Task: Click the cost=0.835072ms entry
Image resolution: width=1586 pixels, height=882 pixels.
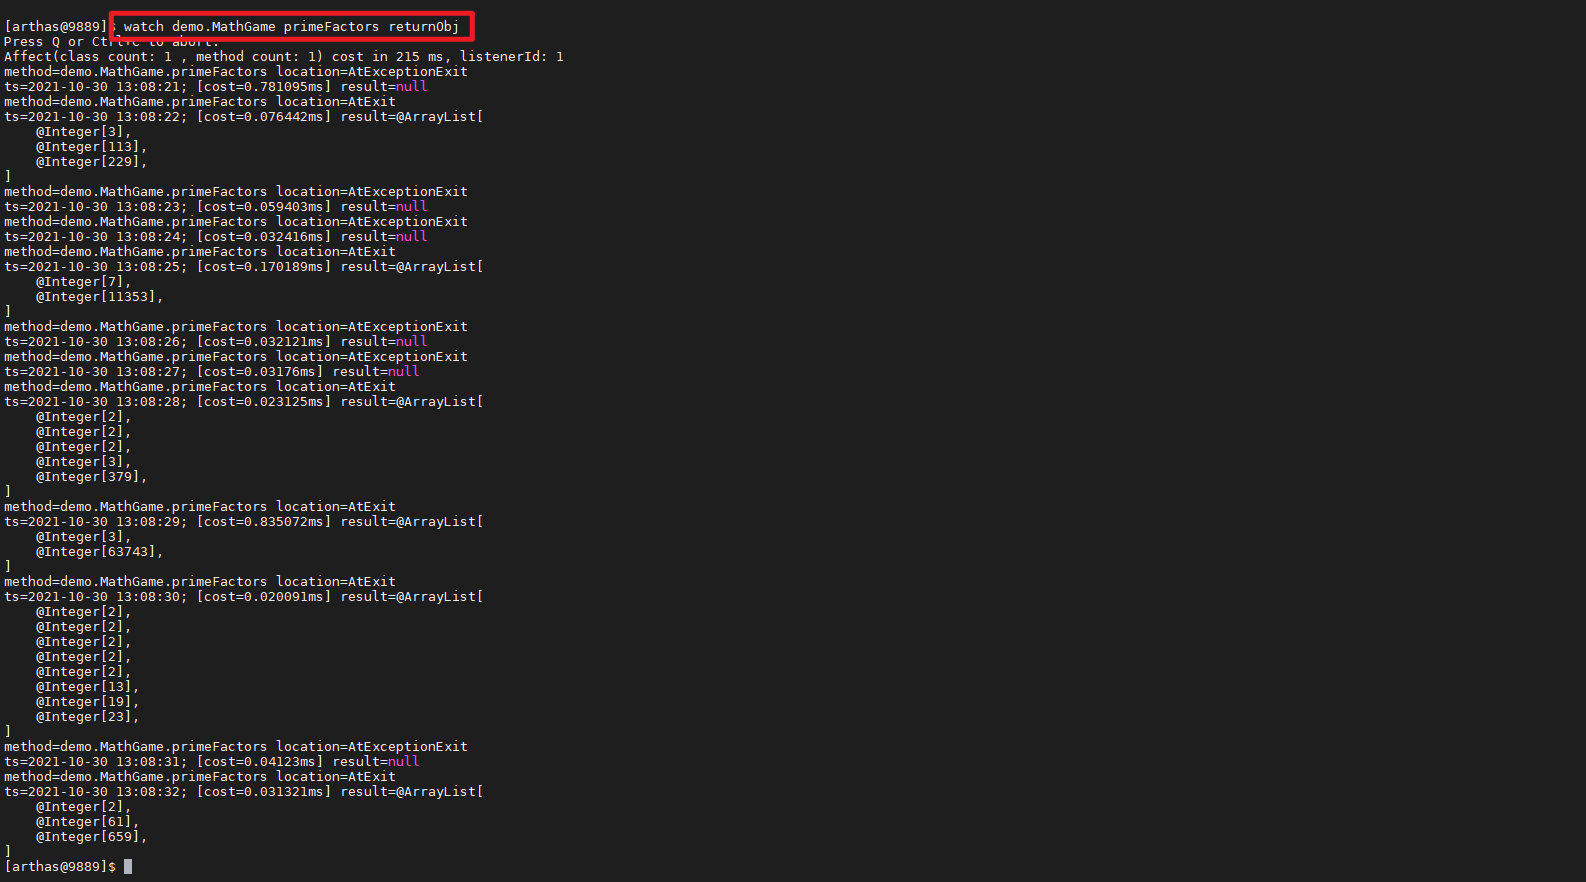Action: click(x=264, y=522)
